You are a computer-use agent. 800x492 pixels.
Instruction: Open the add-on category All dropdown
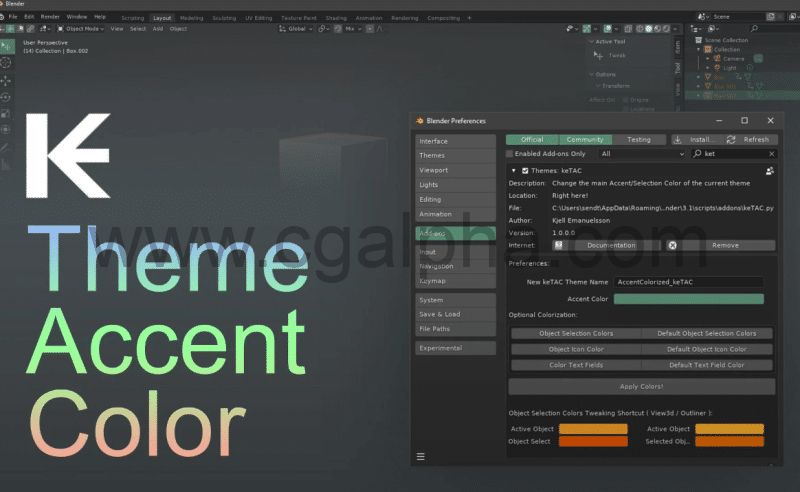642,154
